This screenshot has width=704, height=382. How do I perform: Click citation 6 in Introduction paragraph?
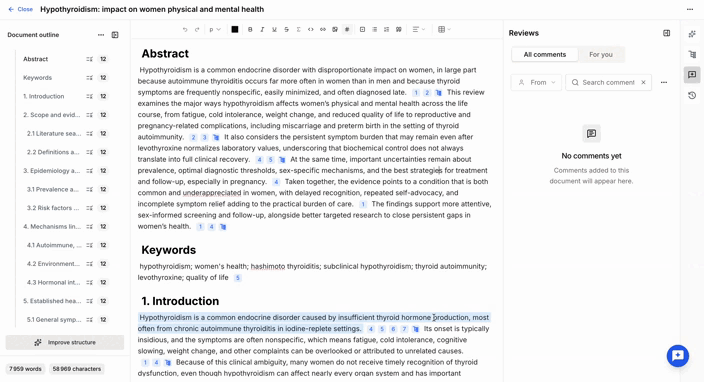393,329
